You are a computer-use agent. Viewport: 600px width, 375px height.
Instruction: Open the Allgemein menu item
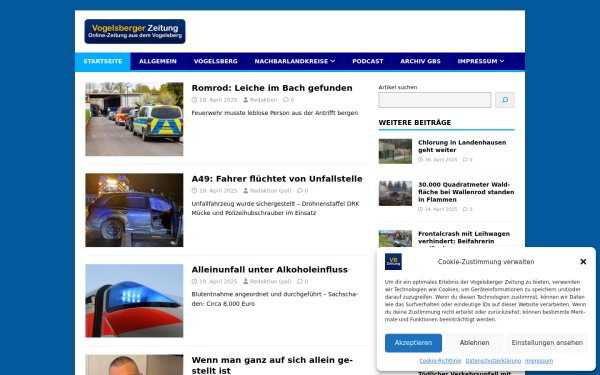click(x=158, y=61)
